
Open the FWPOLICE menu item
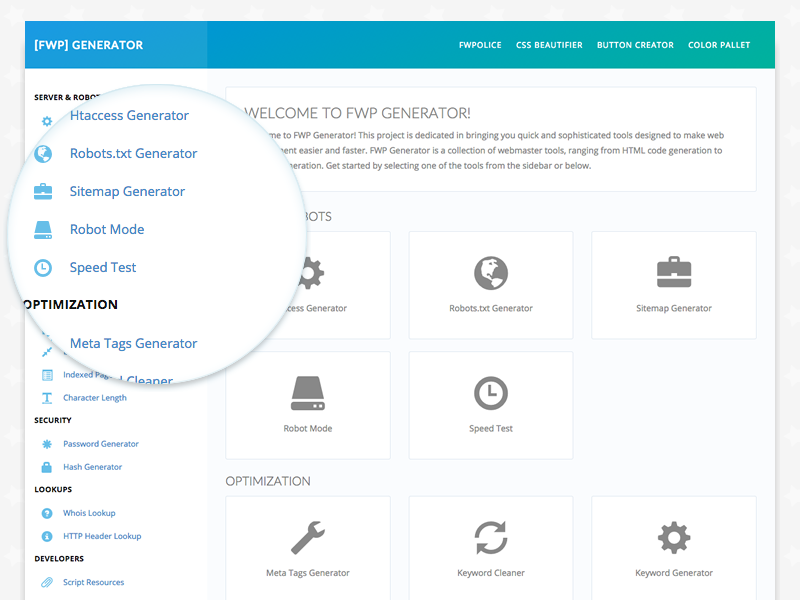click(x=481, y=45)
